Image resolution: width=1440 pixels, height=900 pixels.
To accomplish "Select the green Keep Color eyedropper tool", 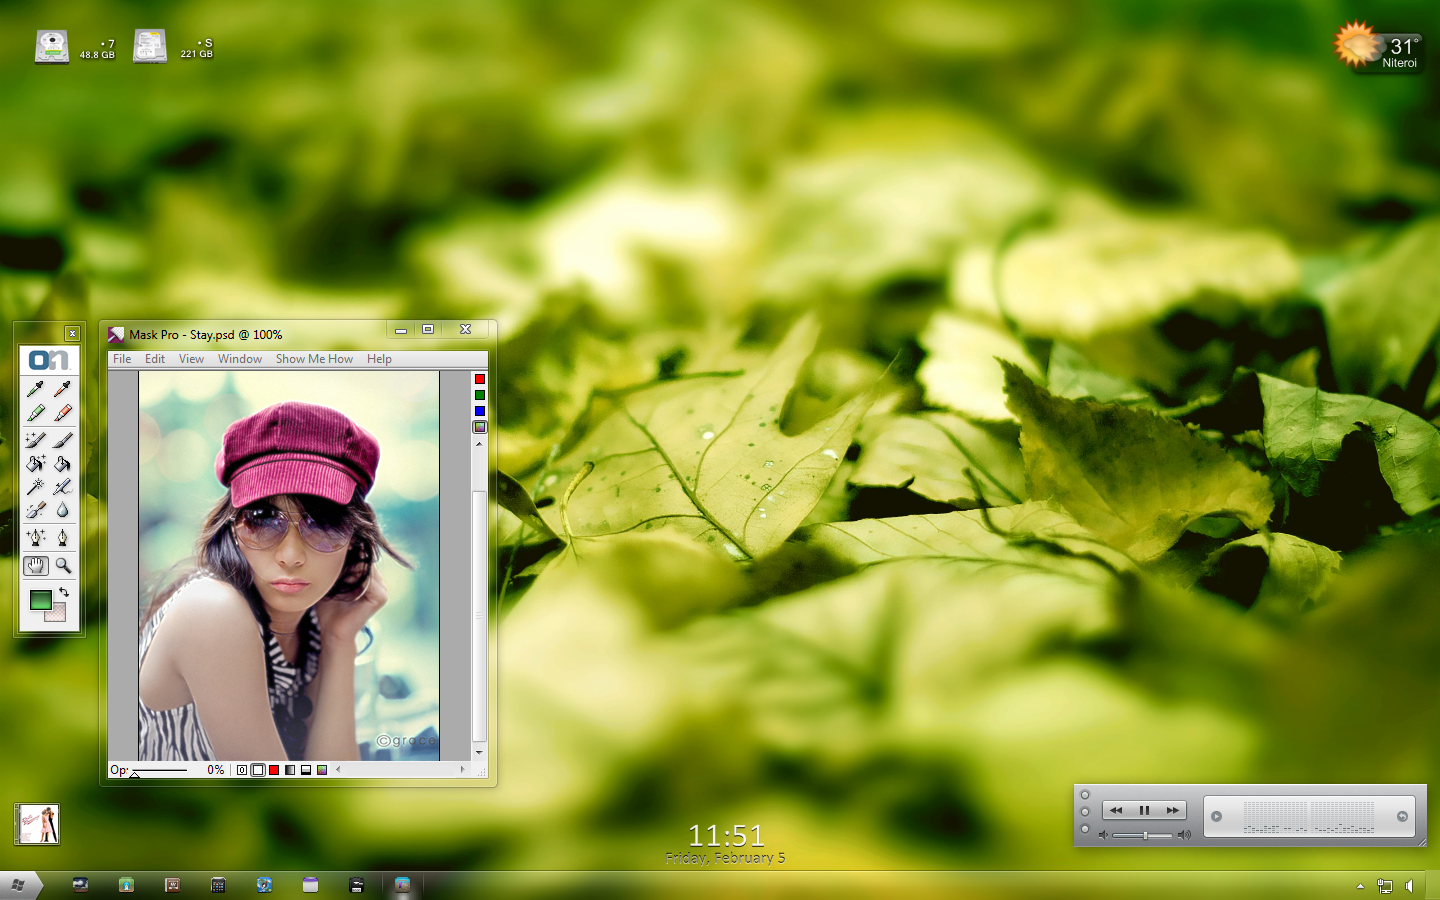I will pos(36,388).
